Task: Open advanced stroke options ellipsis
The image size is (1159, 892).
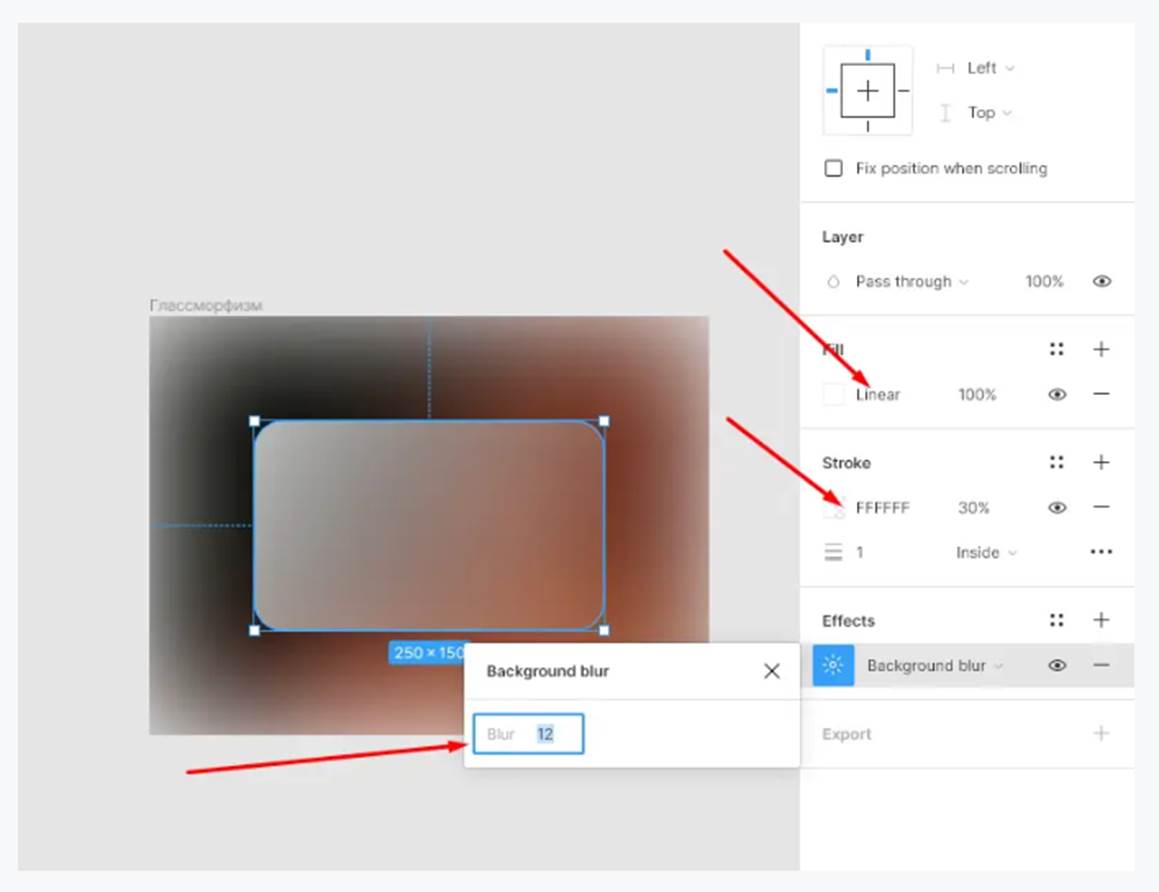Action: [1101, 552]
